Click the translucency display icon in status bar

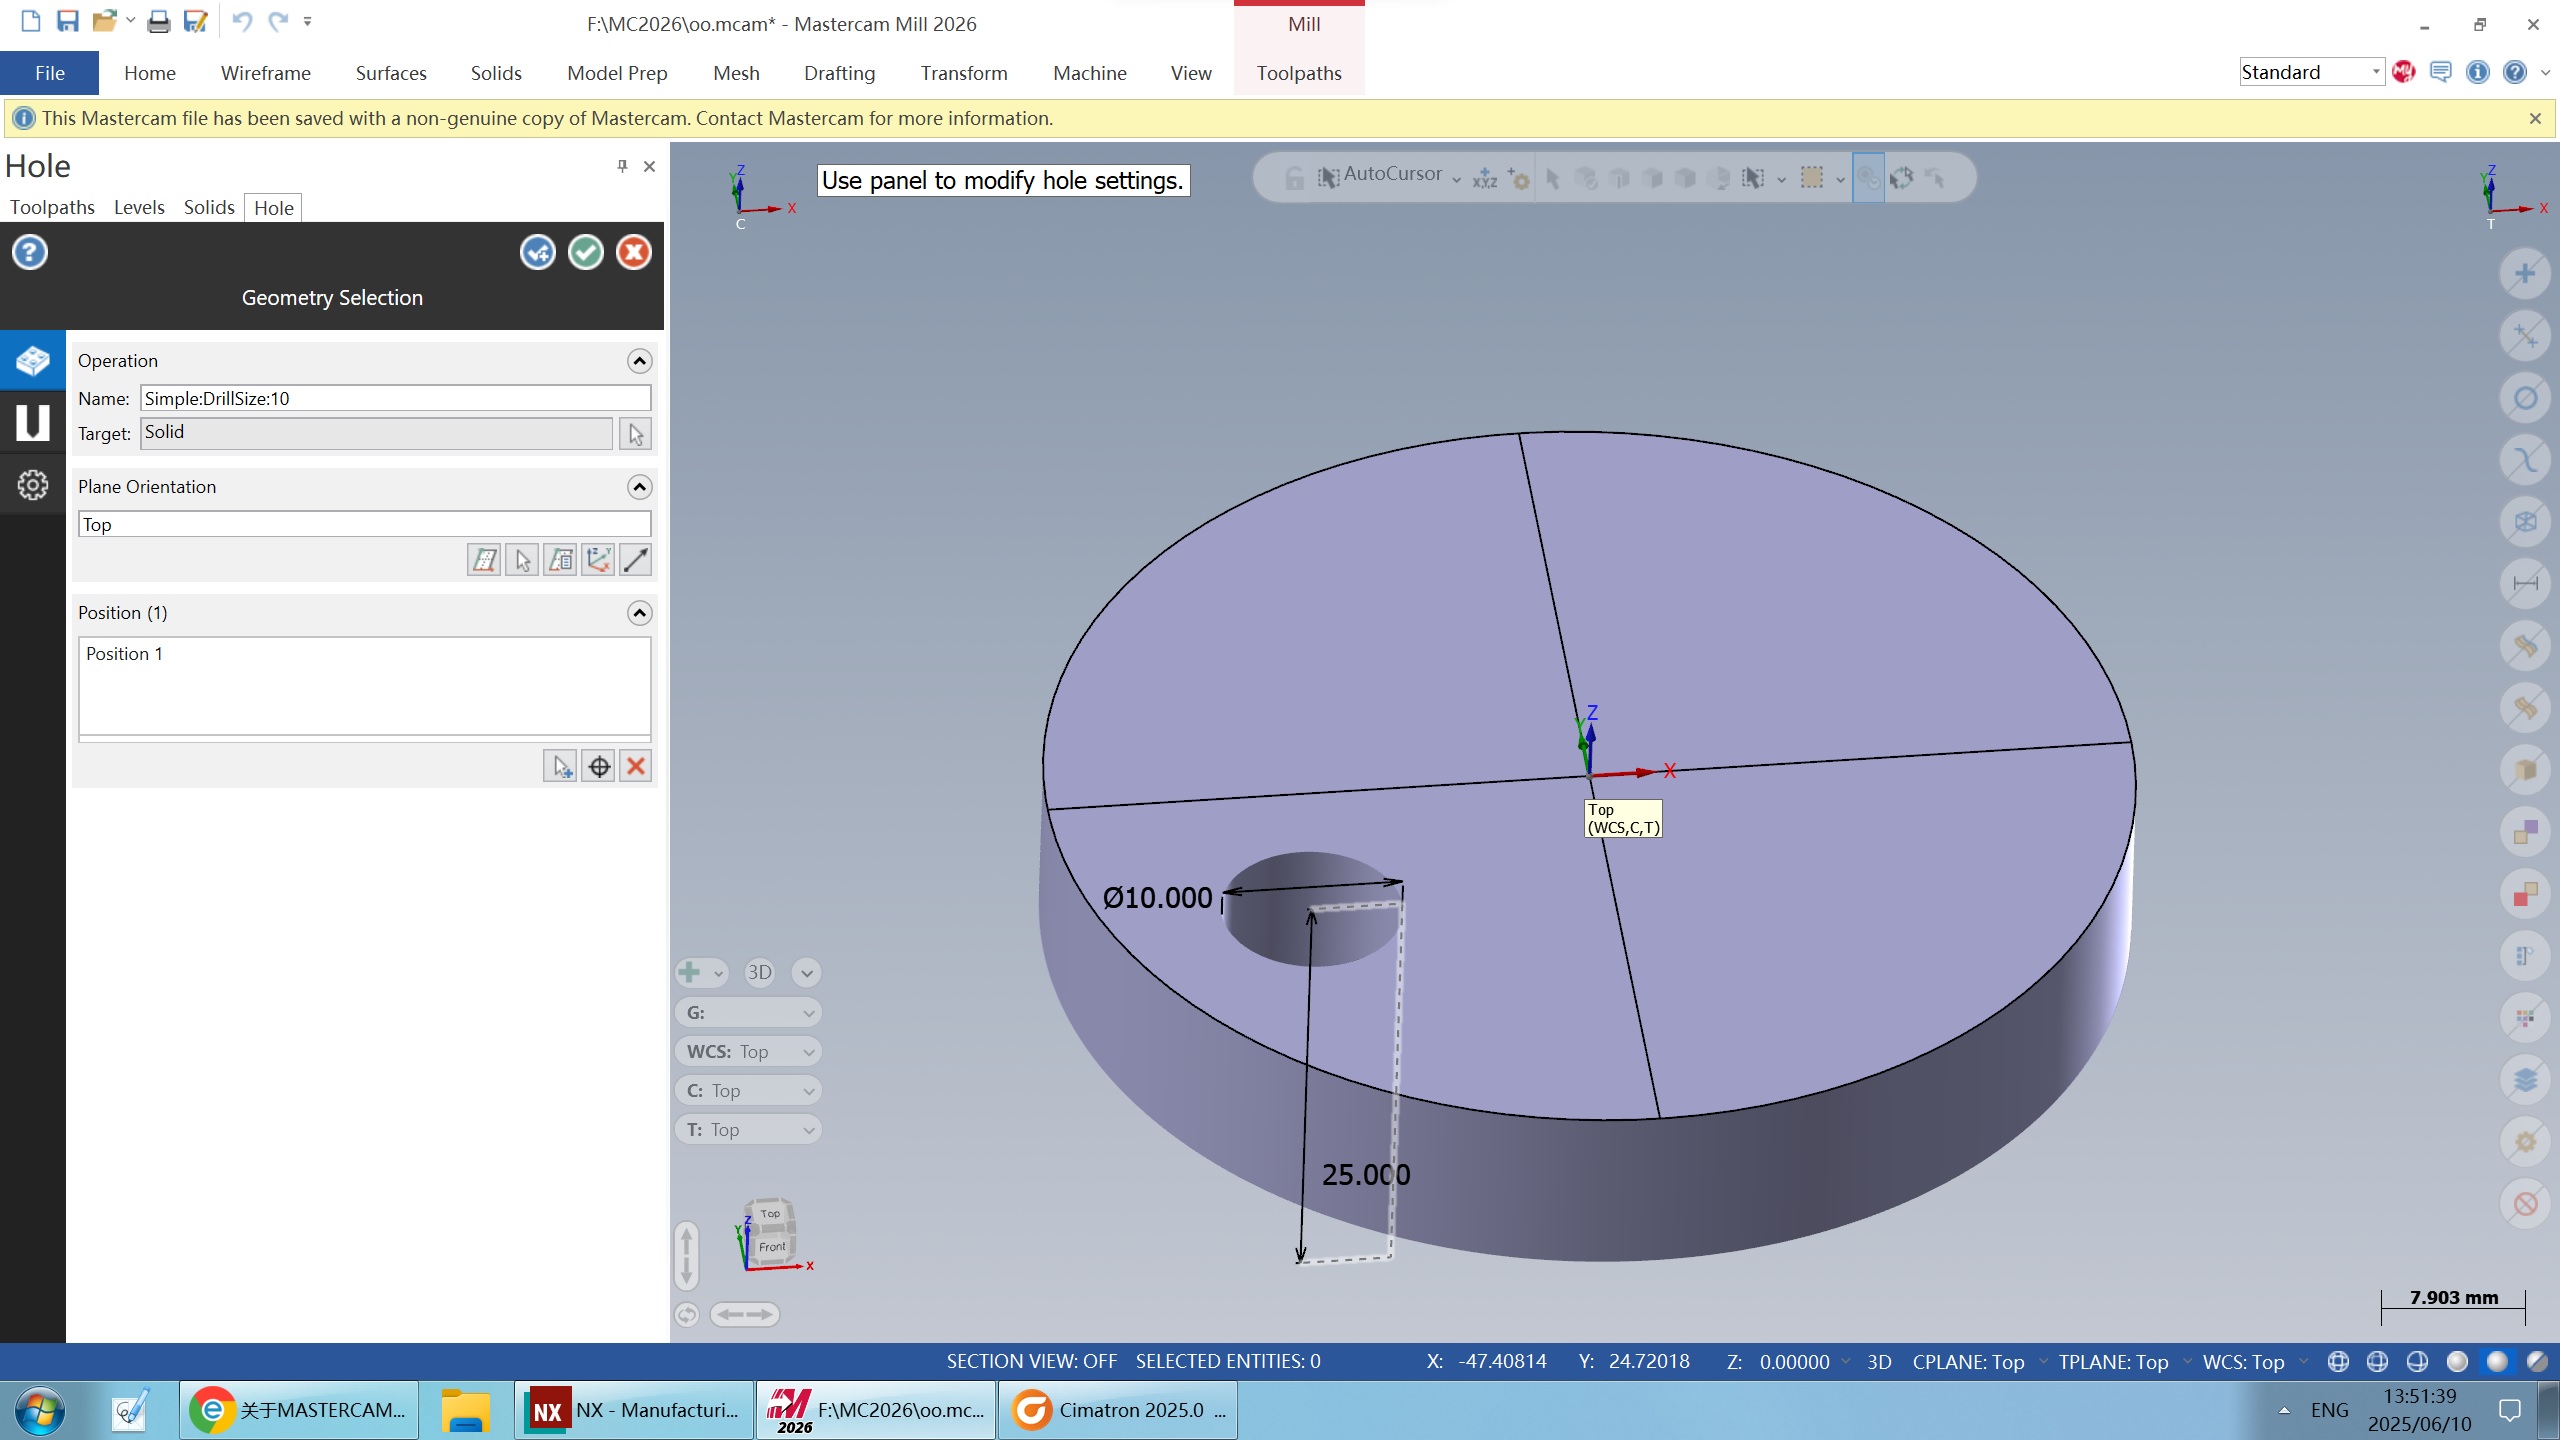coord(2537,1362)
